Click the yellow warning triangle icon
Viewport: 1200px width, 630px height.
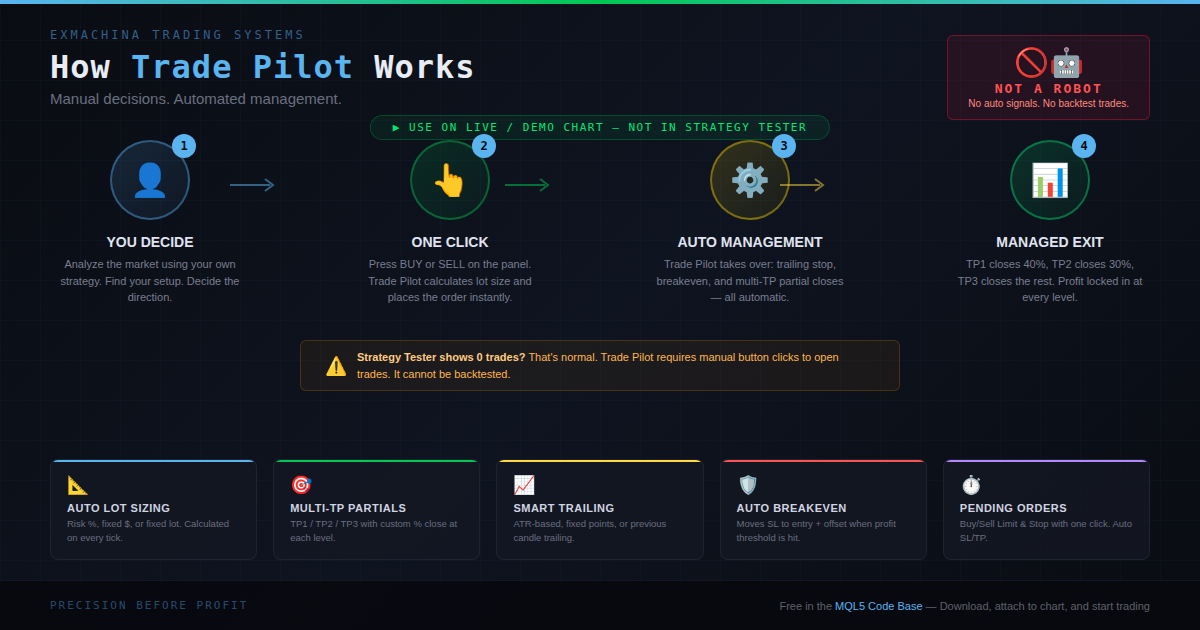tap(336, 366)
